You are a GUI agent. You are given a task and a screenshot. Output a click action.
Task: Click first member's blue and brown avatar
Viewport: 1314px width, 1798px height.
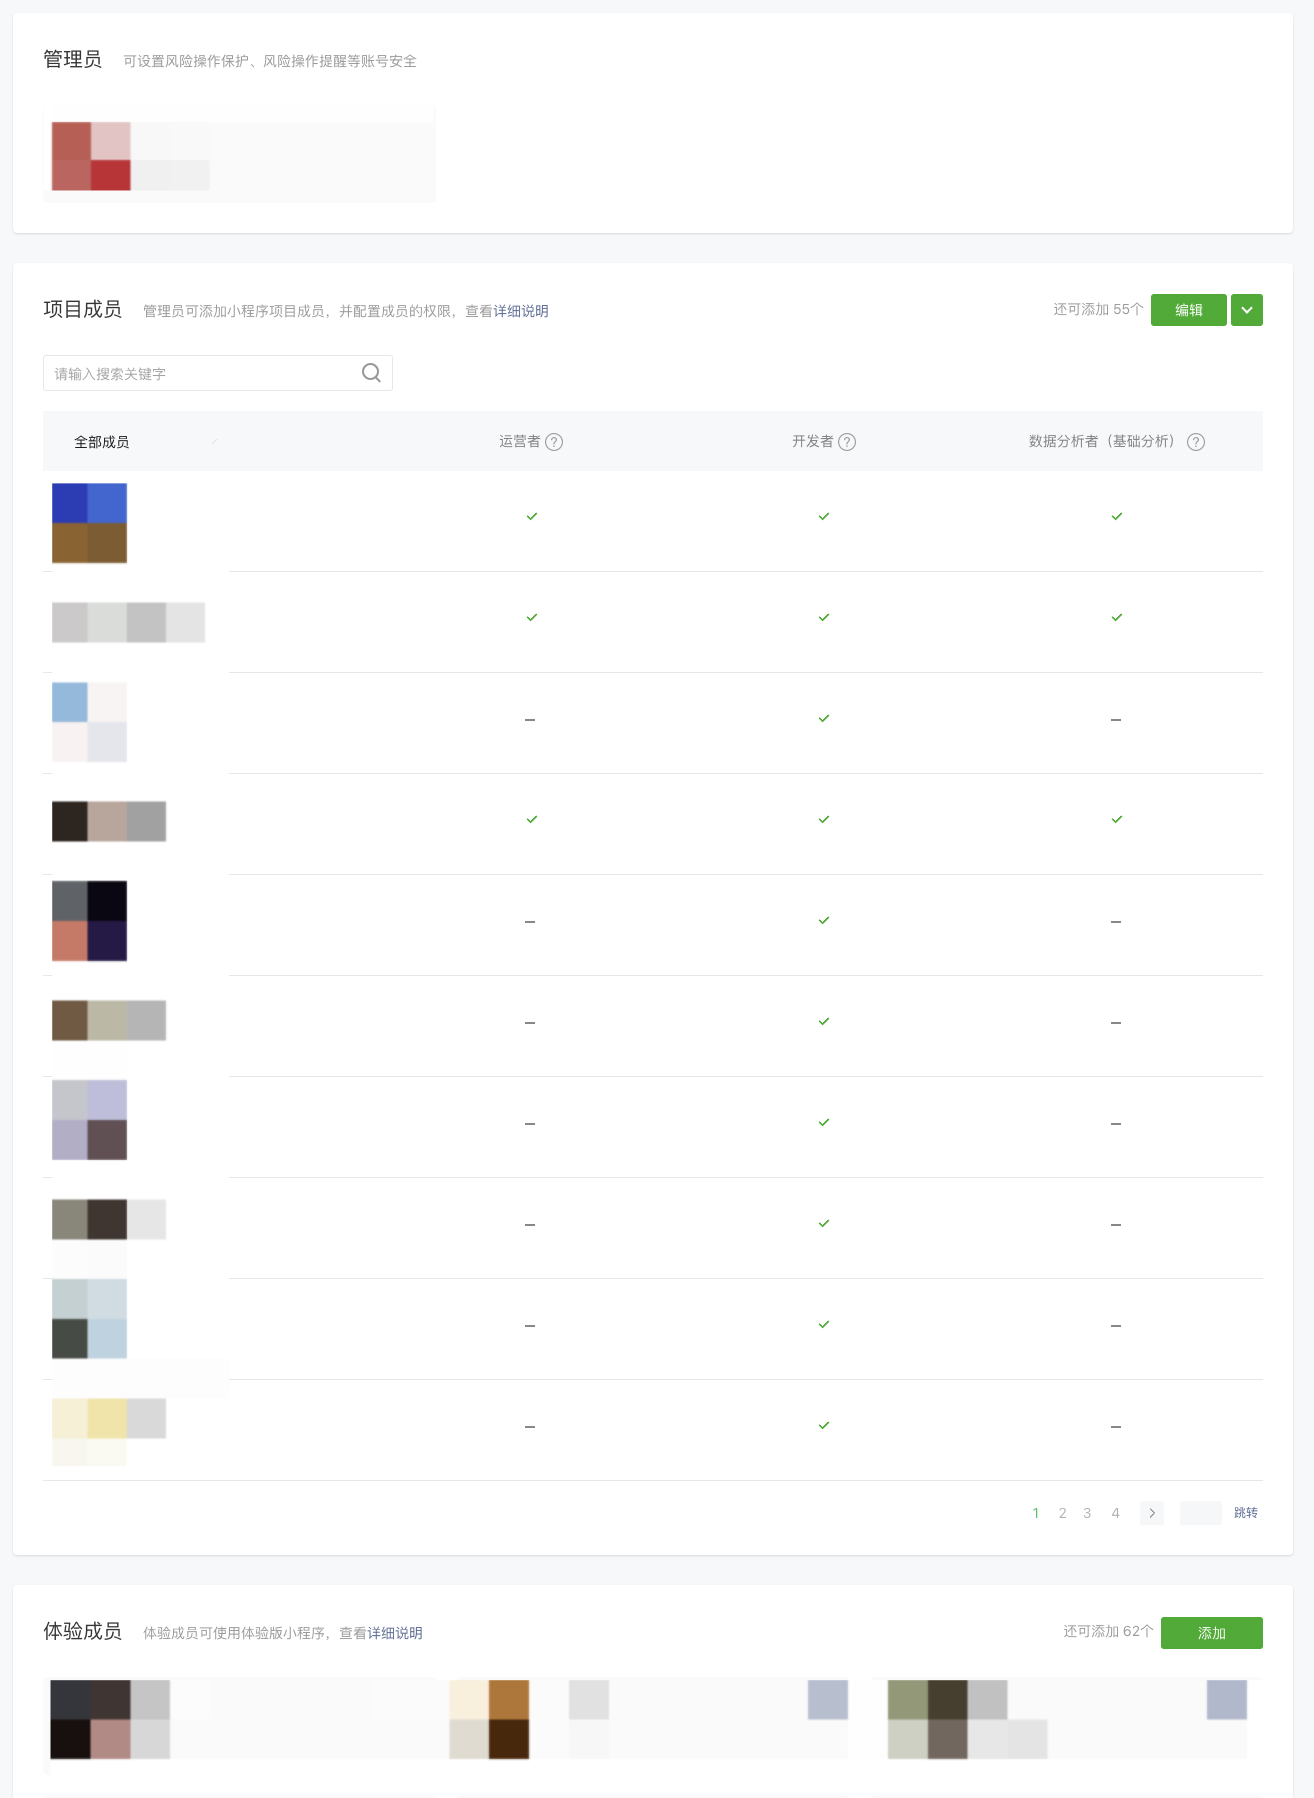(x=89, y=523)
